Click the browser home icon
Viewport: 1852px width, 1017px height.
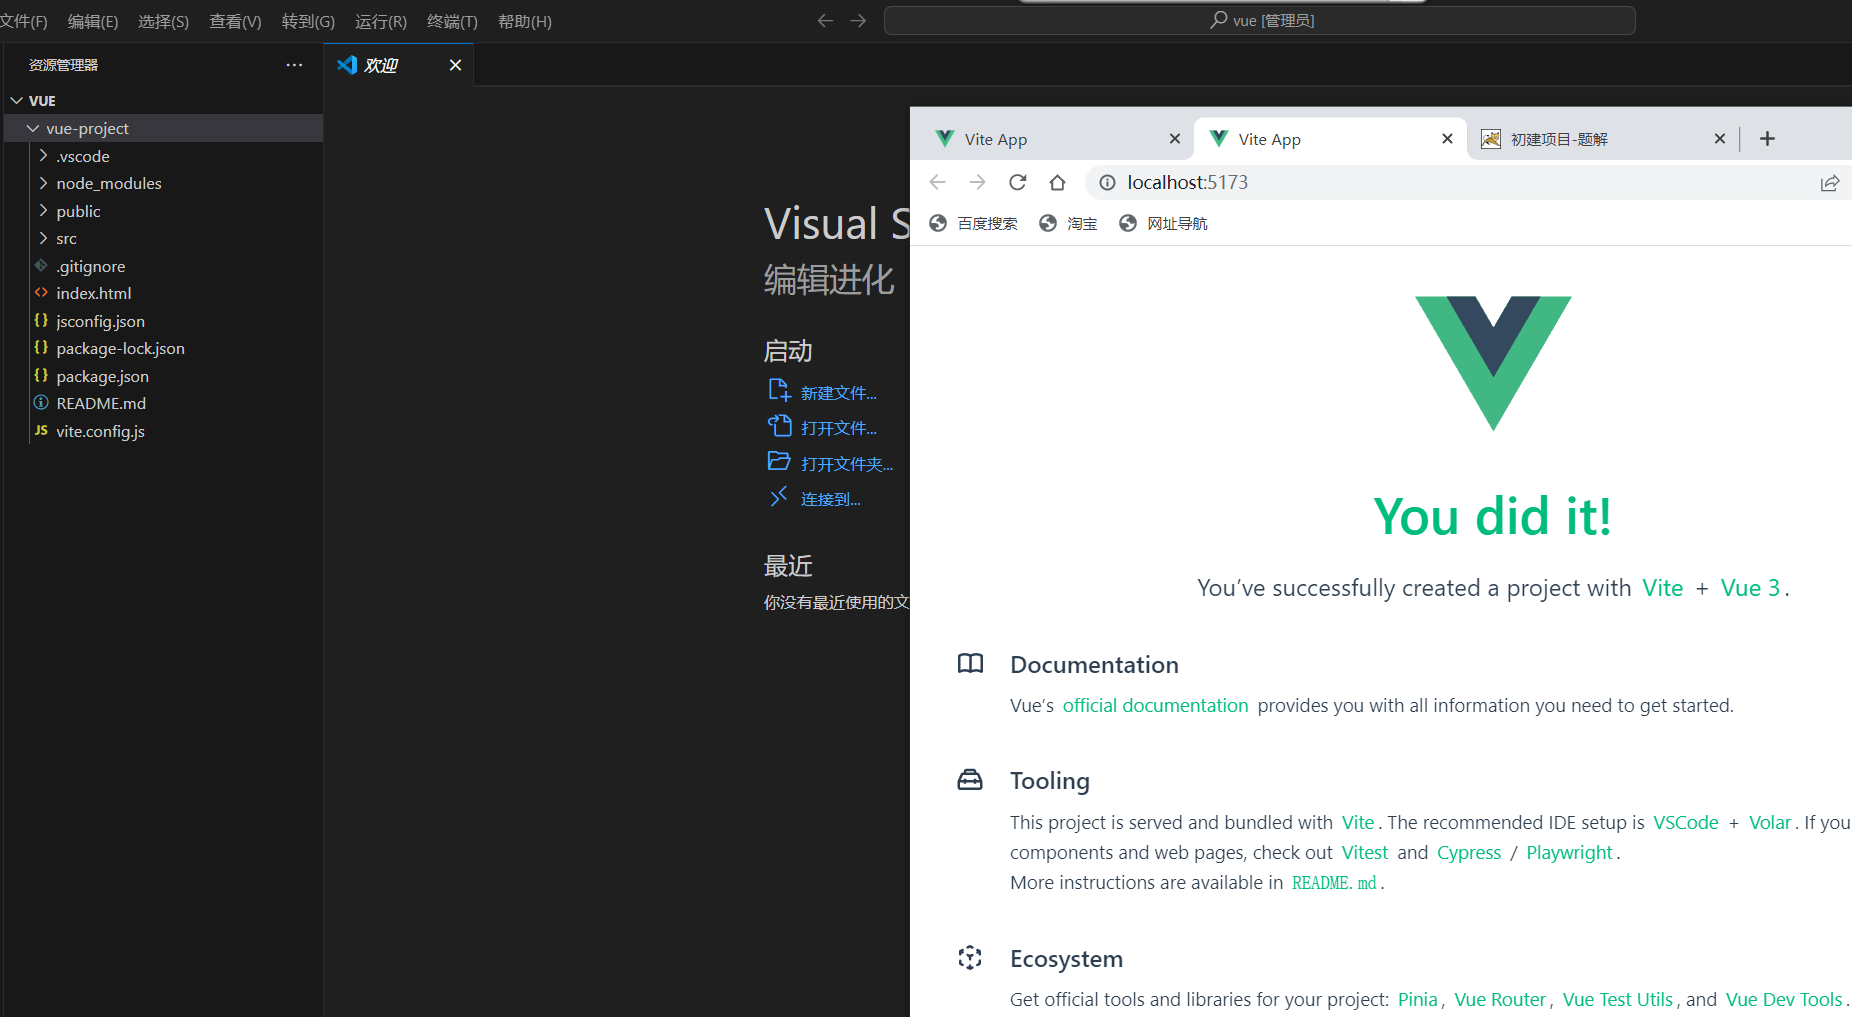(1057, 182)
